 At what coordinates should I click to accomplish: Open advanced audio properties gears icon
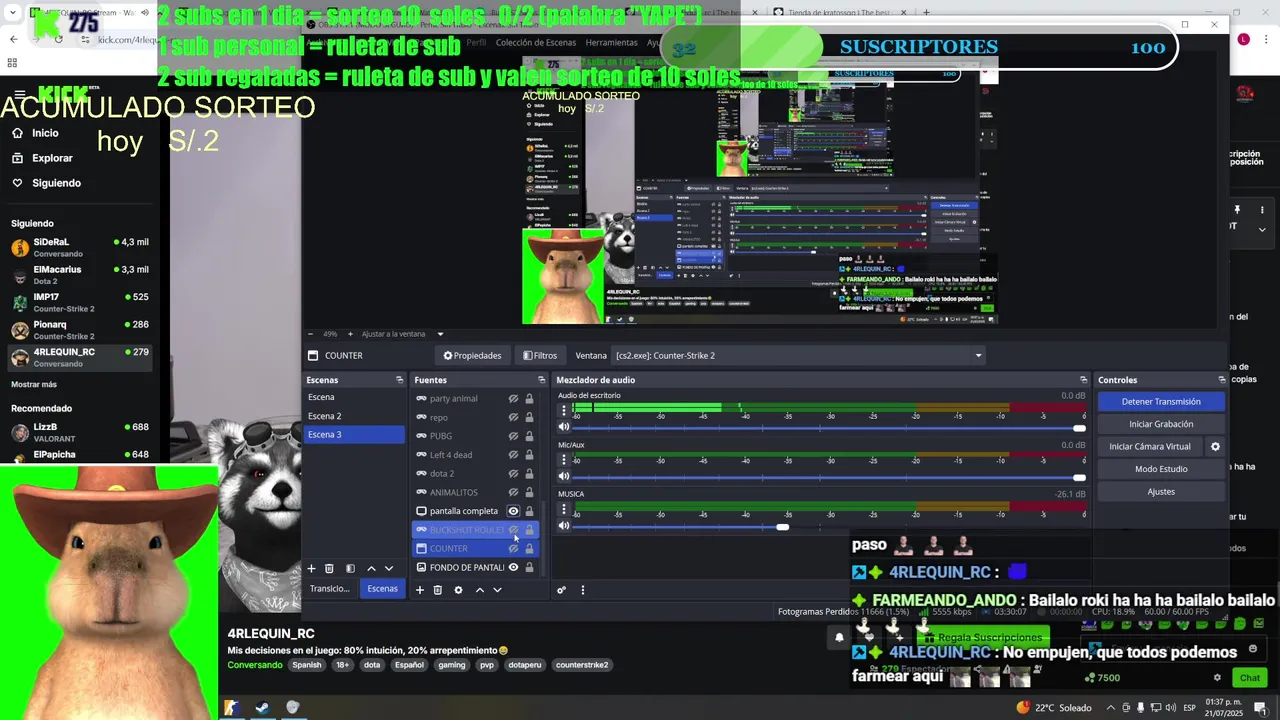[x=562, y=590]
